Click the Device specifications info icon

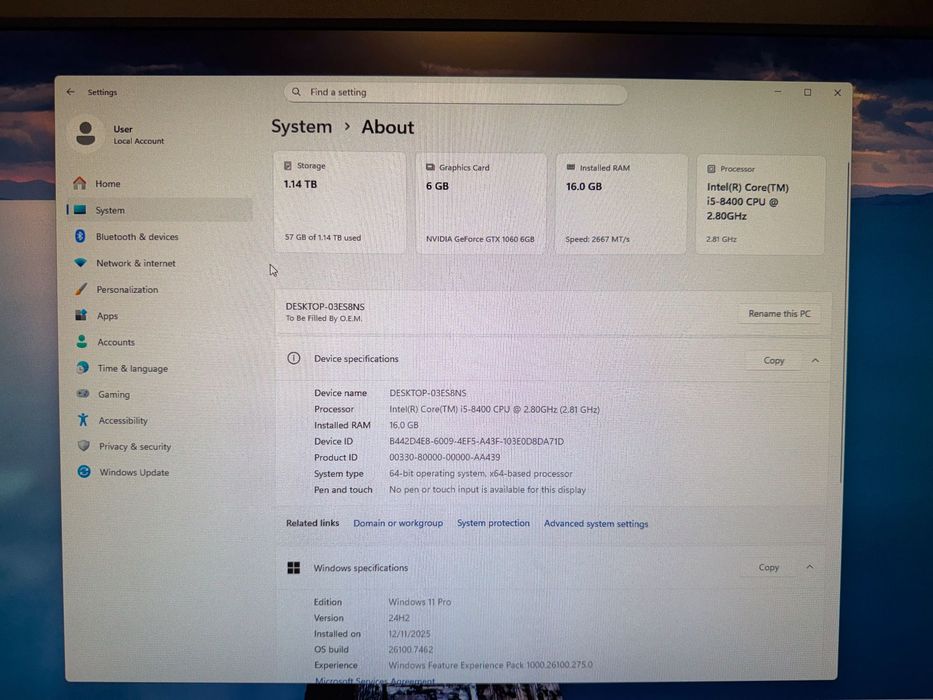294,358
